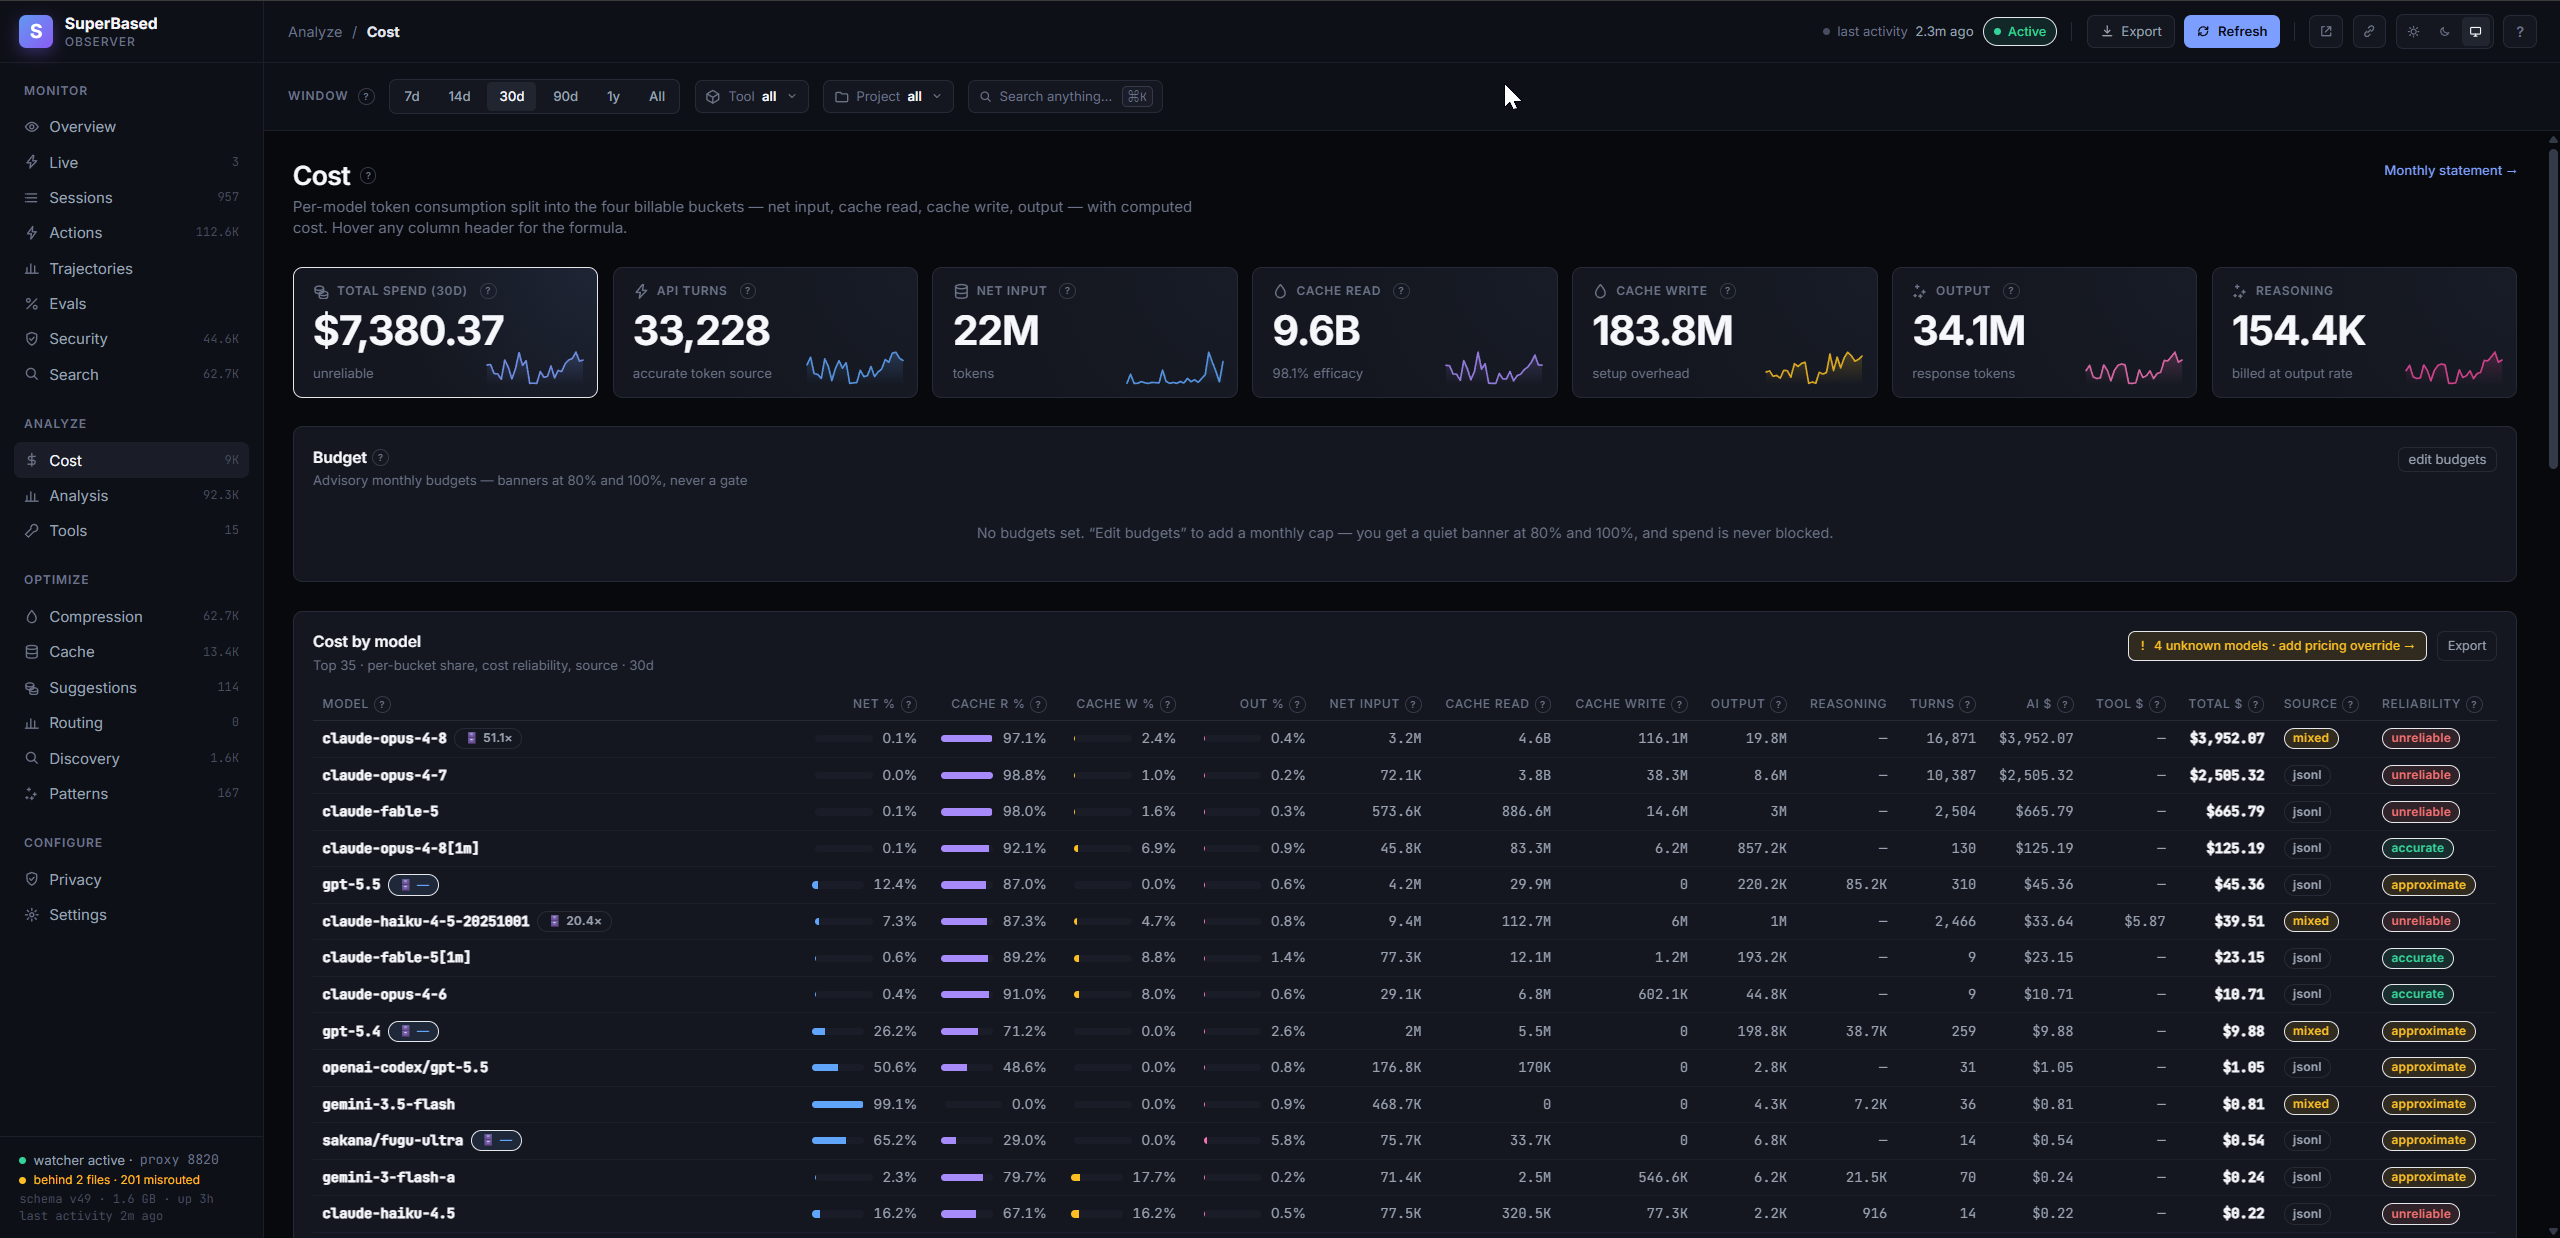This screenshot has height=1238, width=2560.
Task: Click help icon on Net Input card
Action: pos(1067,290)
